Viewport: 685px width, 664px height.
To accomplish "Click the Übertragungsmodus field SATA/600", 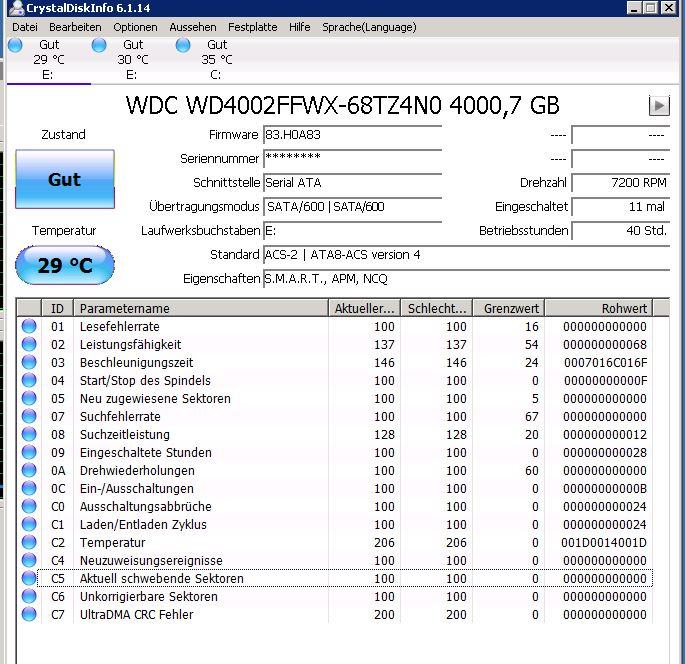I will [352, 207].
